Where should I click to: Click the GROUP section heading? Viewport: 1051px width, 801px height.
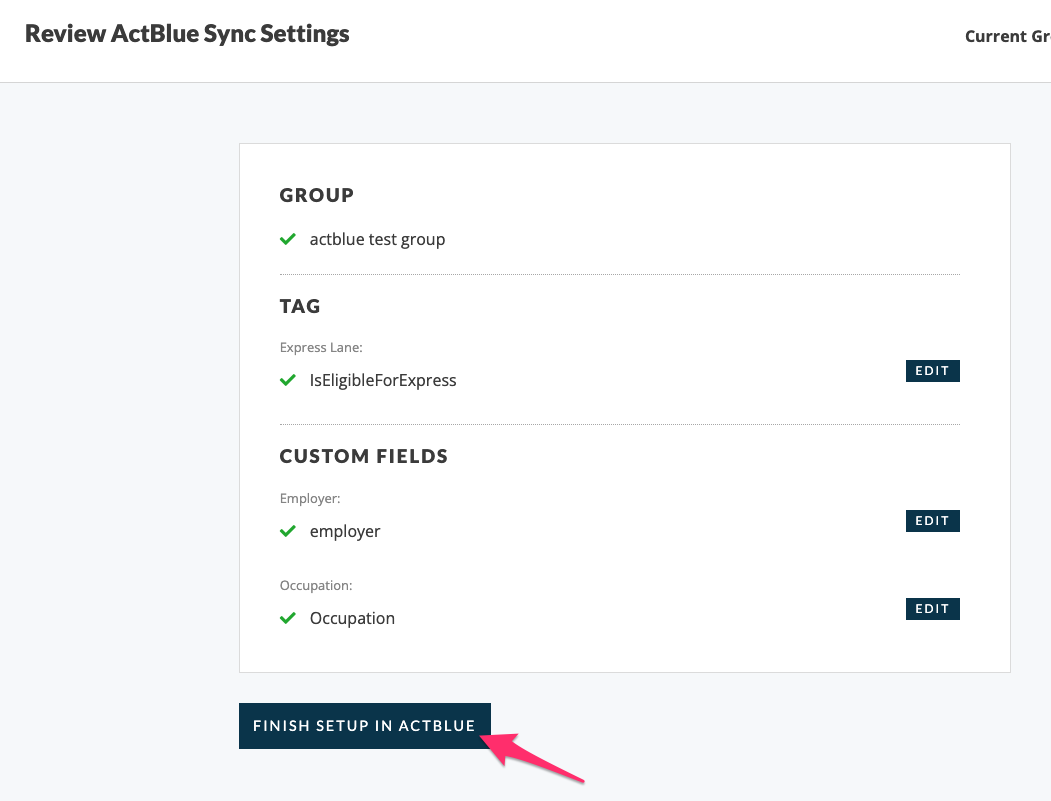click(x=316, y=195)
